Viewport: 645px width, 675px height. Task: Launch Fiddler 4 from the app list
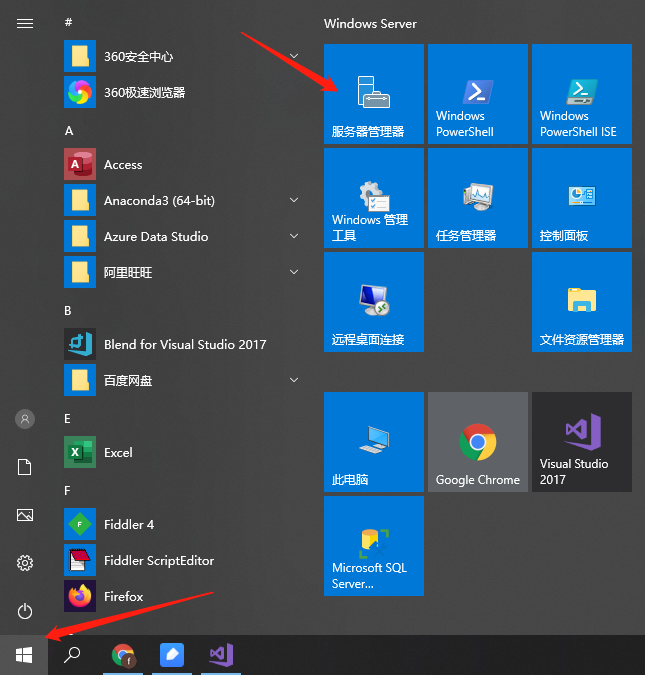click(183, 524)
